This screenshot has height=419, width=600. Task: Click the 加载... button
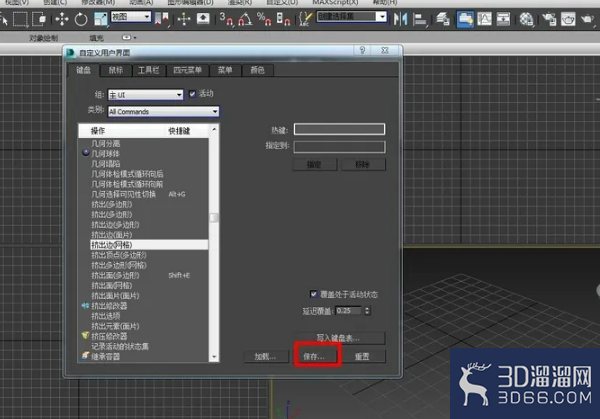point(266,356)
